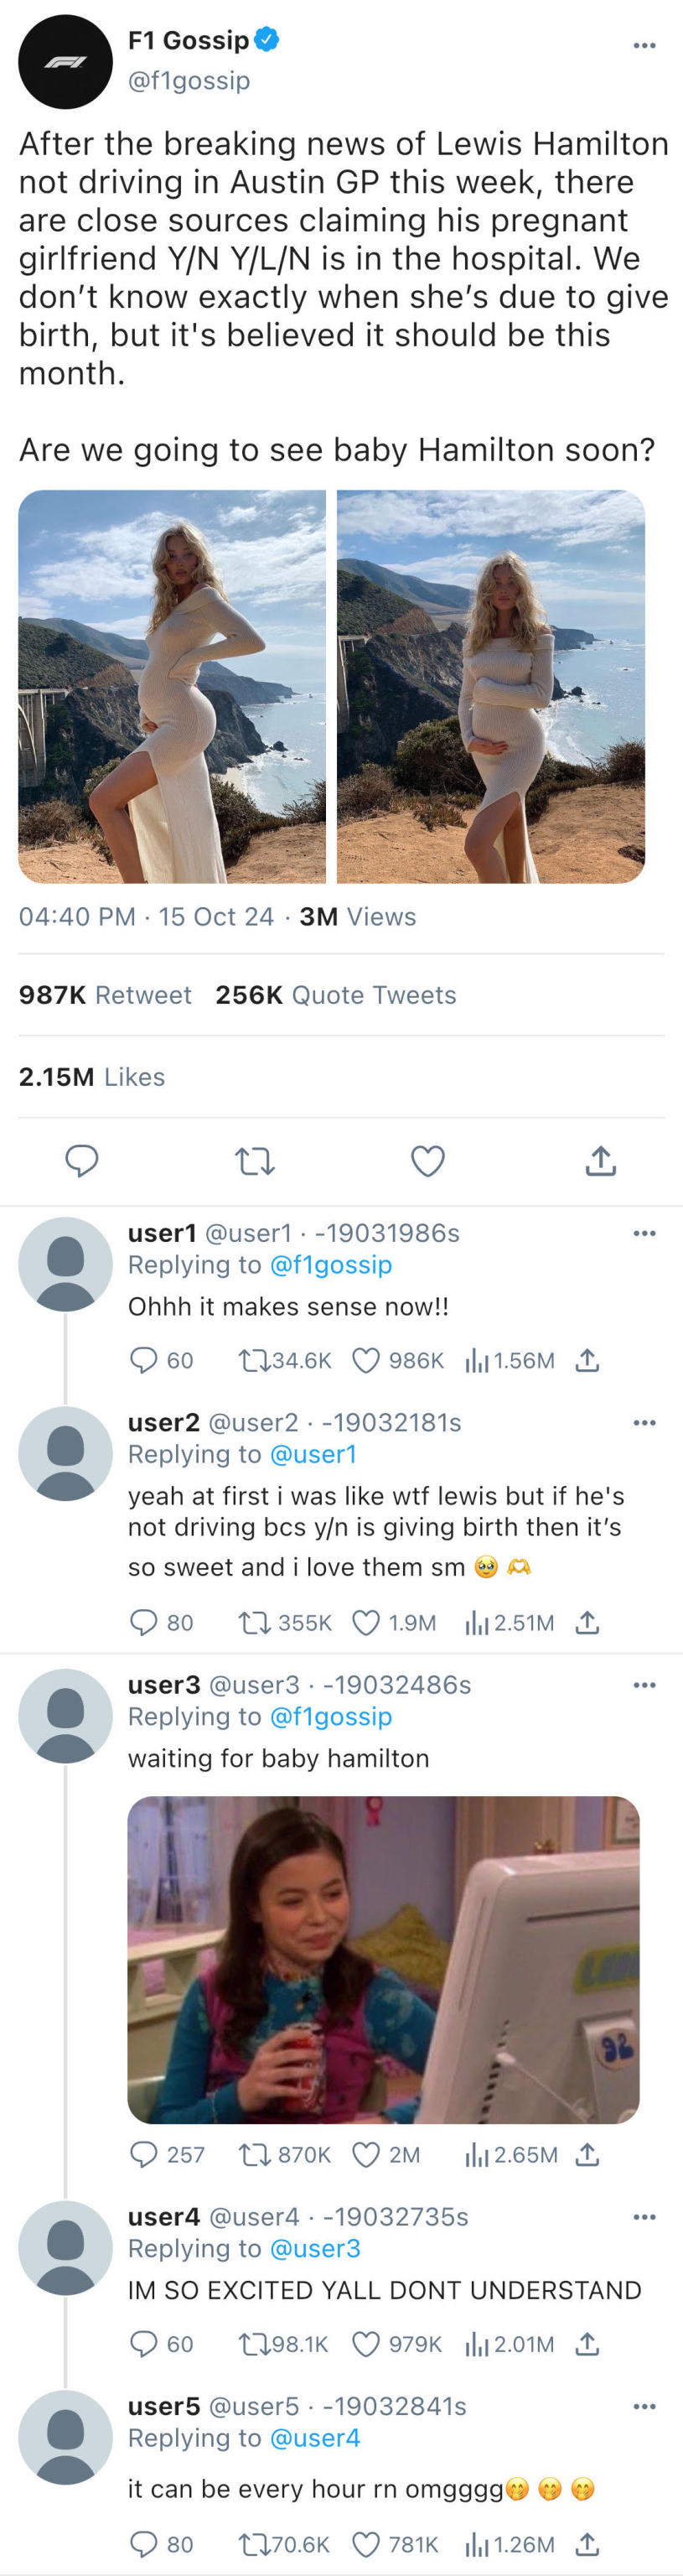
Task: Open the @user3 mention in user4's reply
Action: tap(315, 2248)
